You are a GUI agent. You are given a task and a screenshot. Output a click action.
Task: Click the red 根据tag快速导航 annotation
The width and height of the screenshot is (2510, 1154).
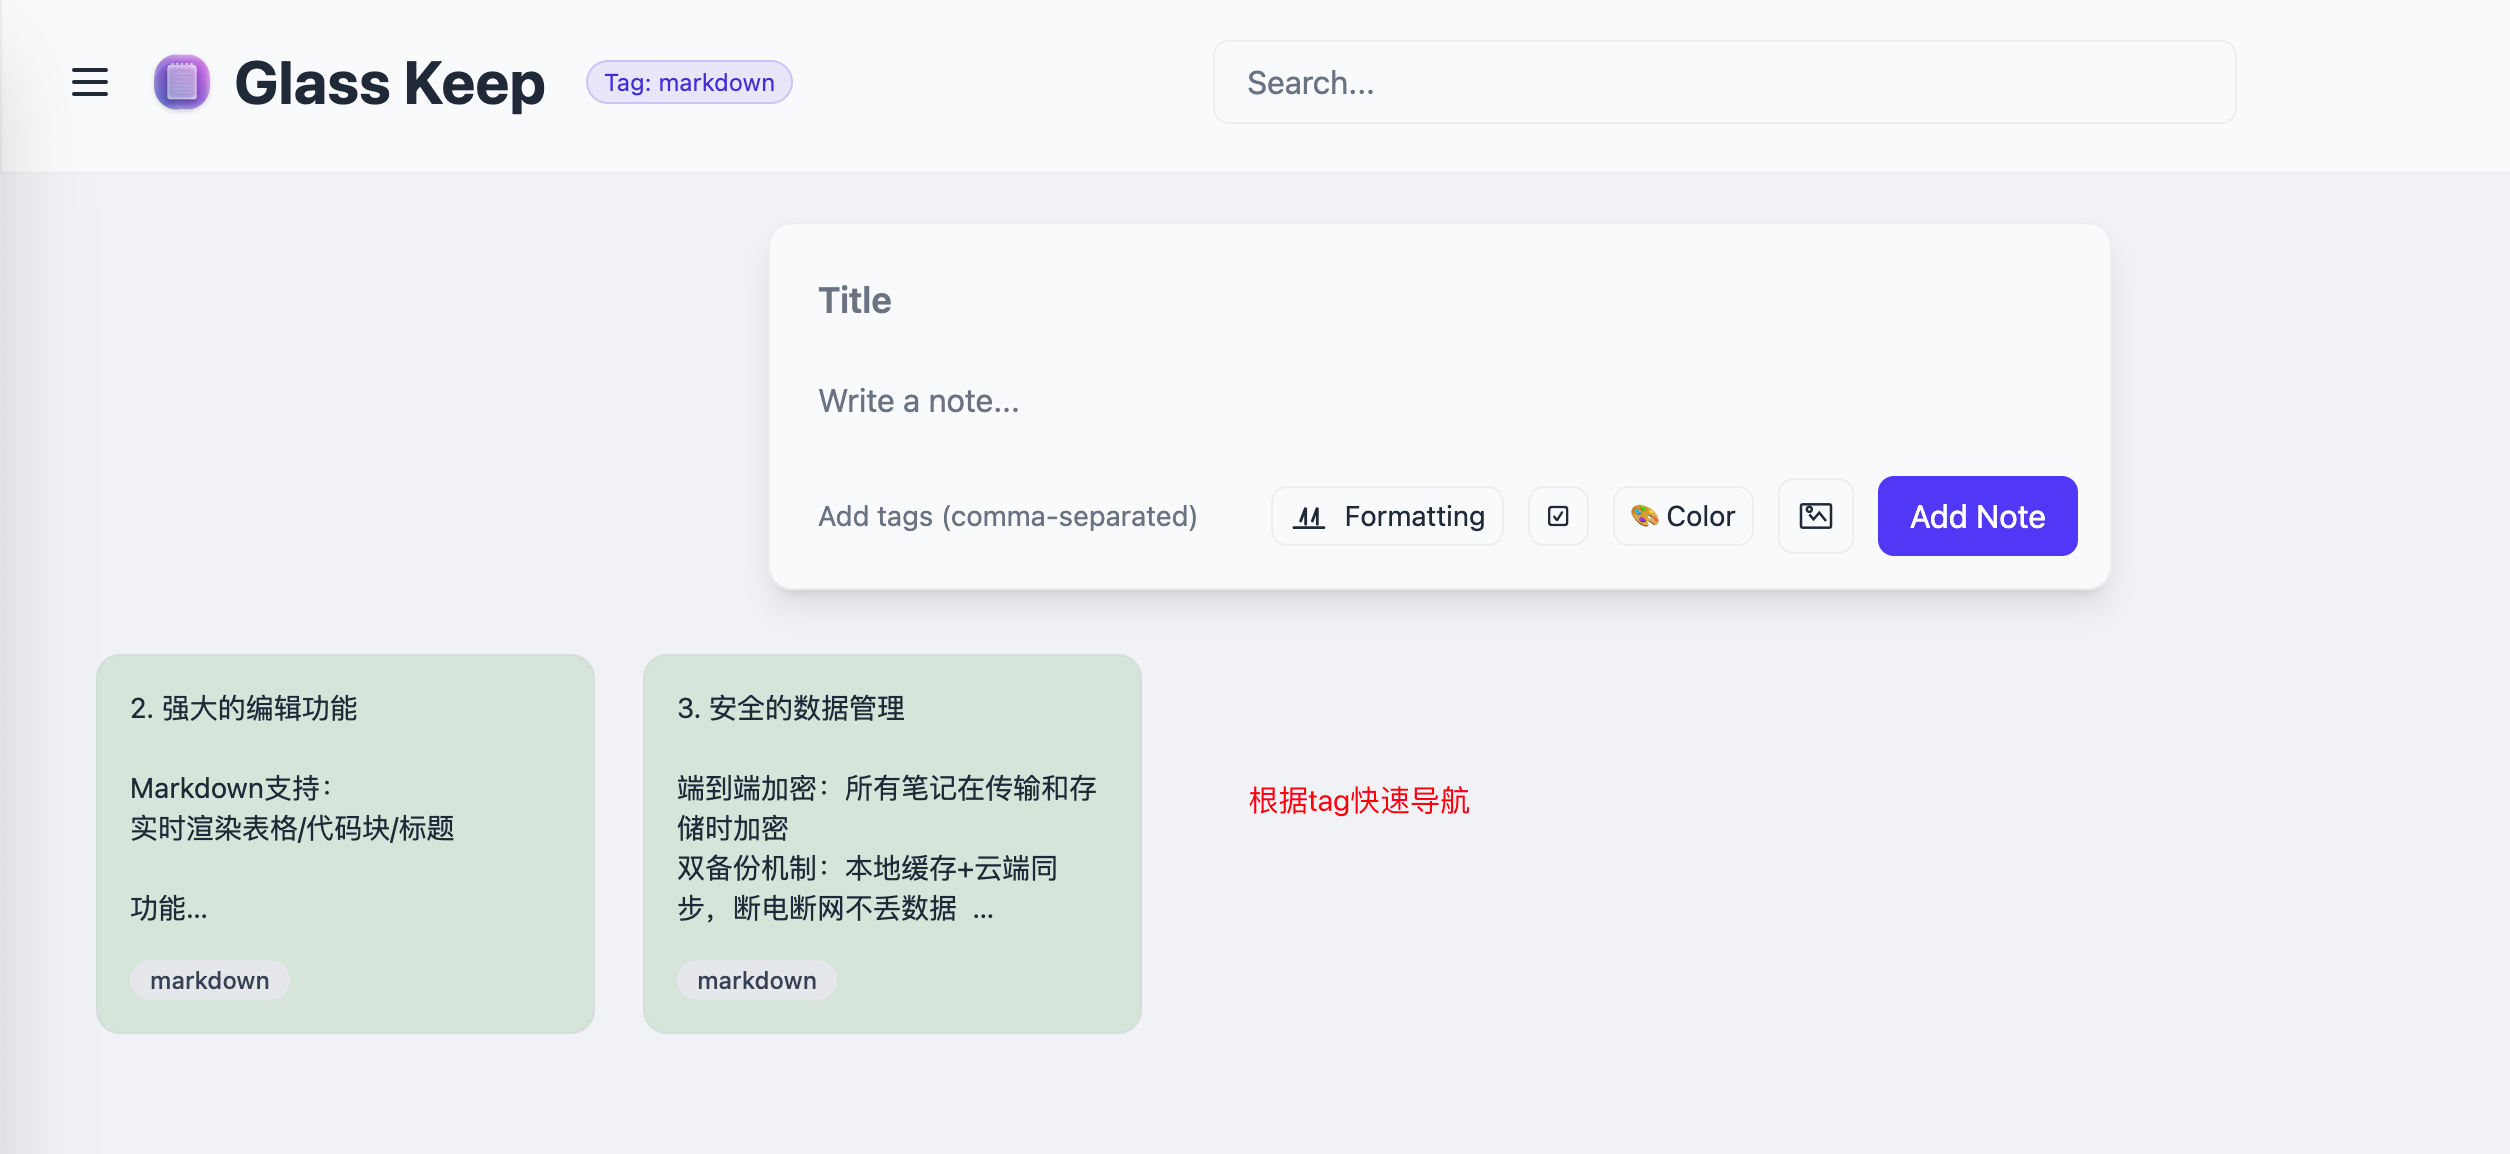tap(1359, 800)
